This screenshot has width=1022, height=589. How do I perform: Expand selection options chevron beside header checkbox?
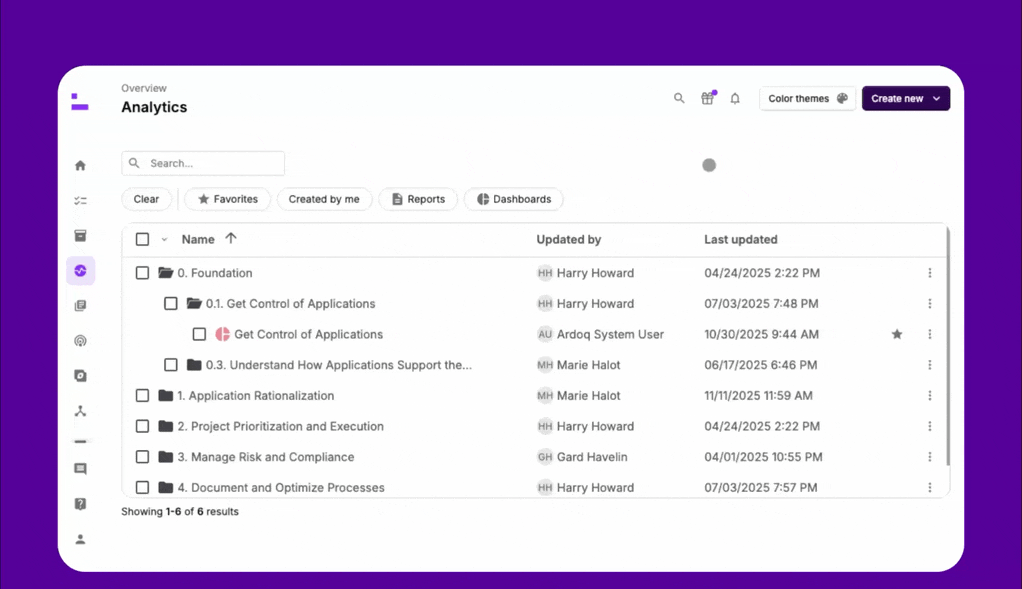click(x=164, y=240)
